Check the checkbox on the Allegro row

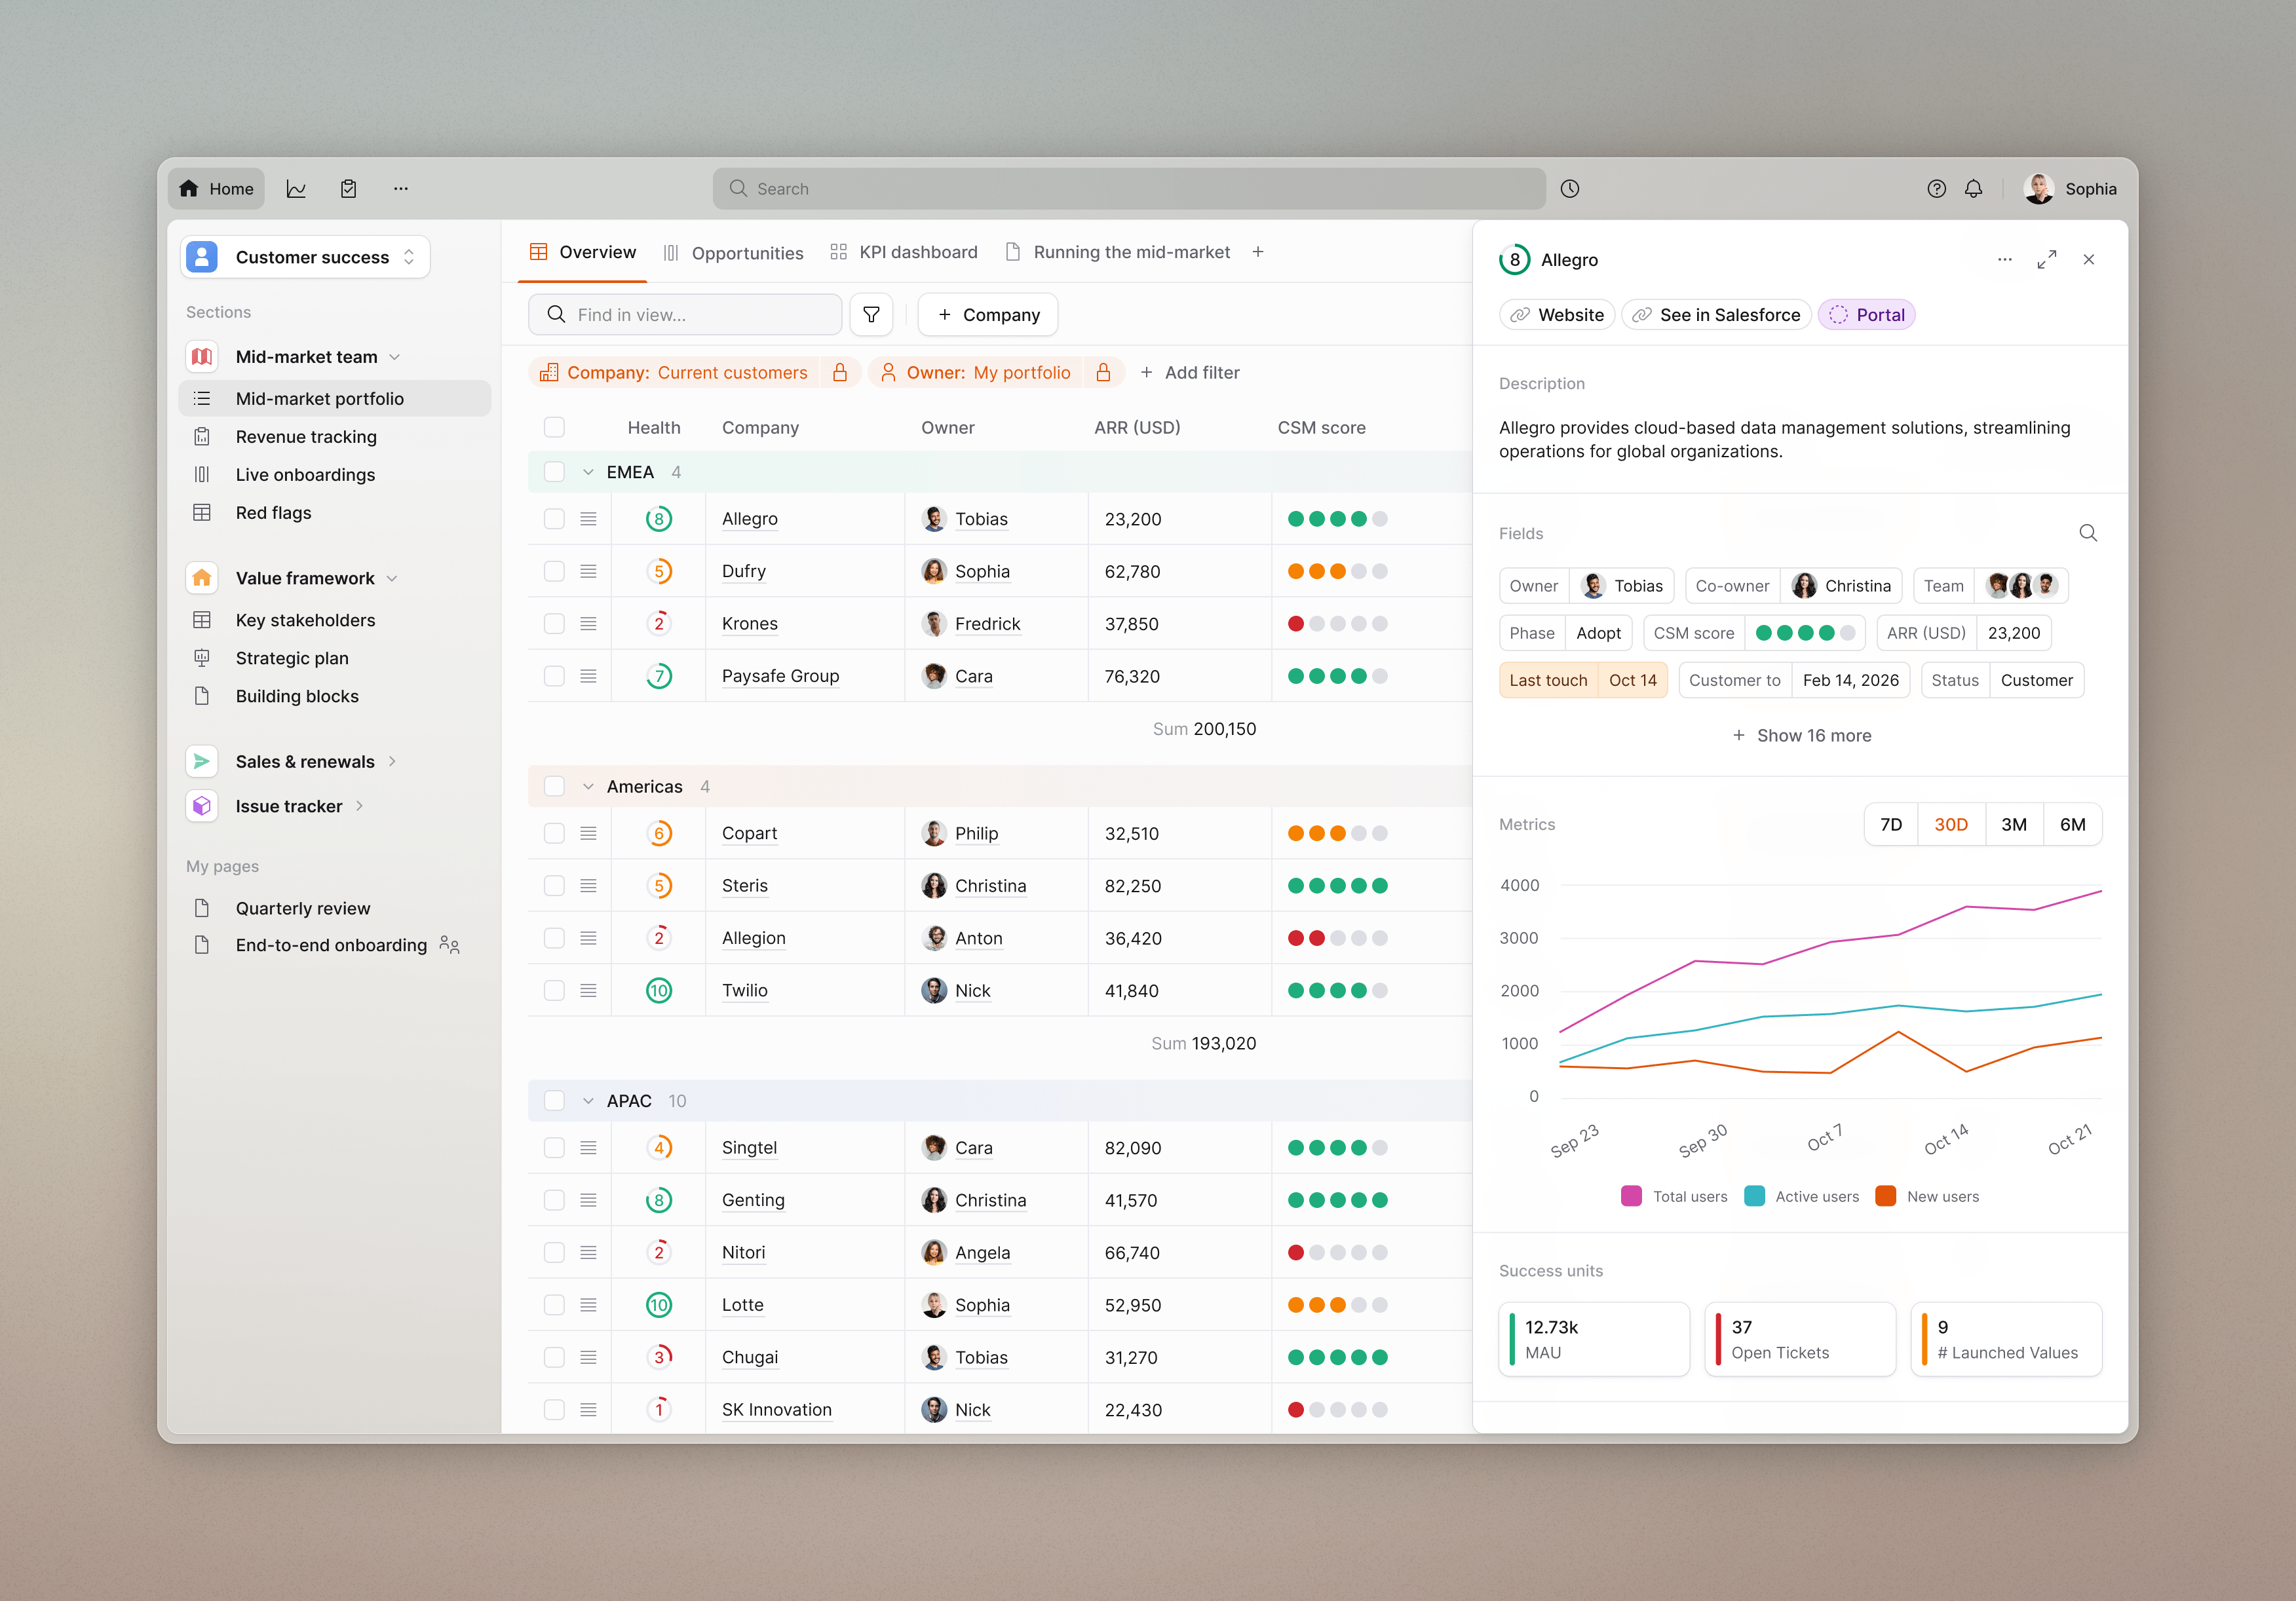click(554, 518)
